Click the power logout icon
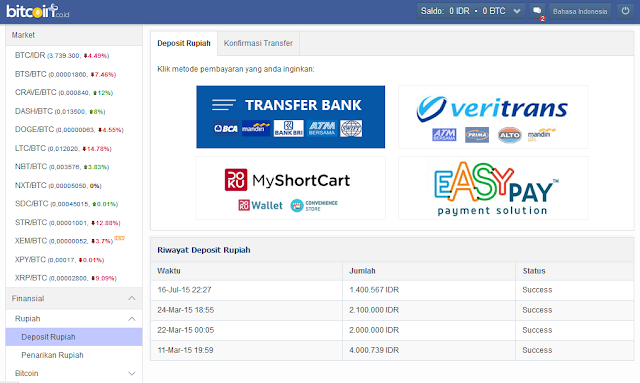This screenshot has height=383, width=640. point(625,11)
